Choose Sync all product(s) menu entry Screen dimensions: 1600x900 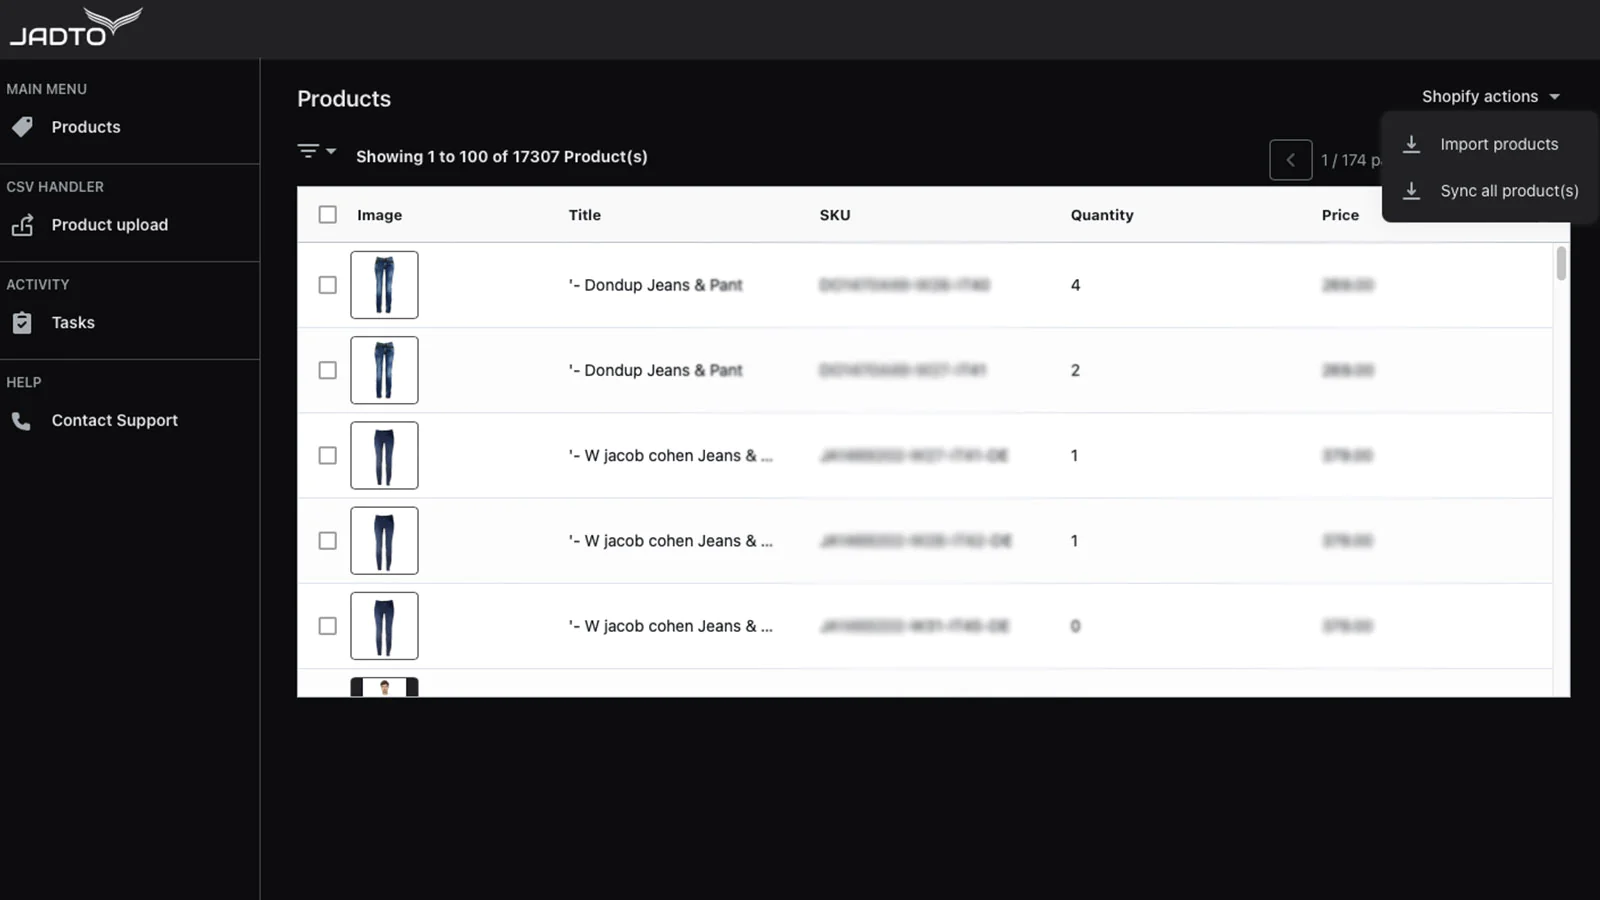1508,191
